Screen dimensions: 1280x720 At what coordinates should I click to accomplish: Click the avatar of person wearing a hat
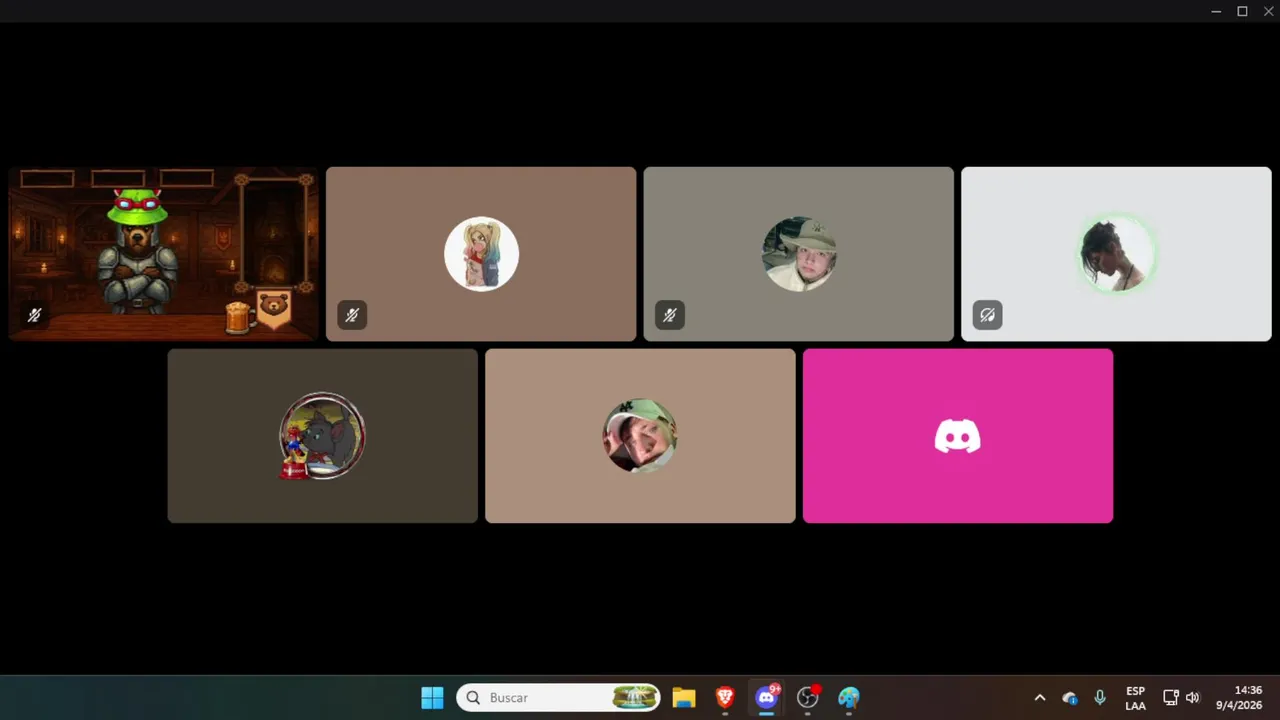(799, 254)
